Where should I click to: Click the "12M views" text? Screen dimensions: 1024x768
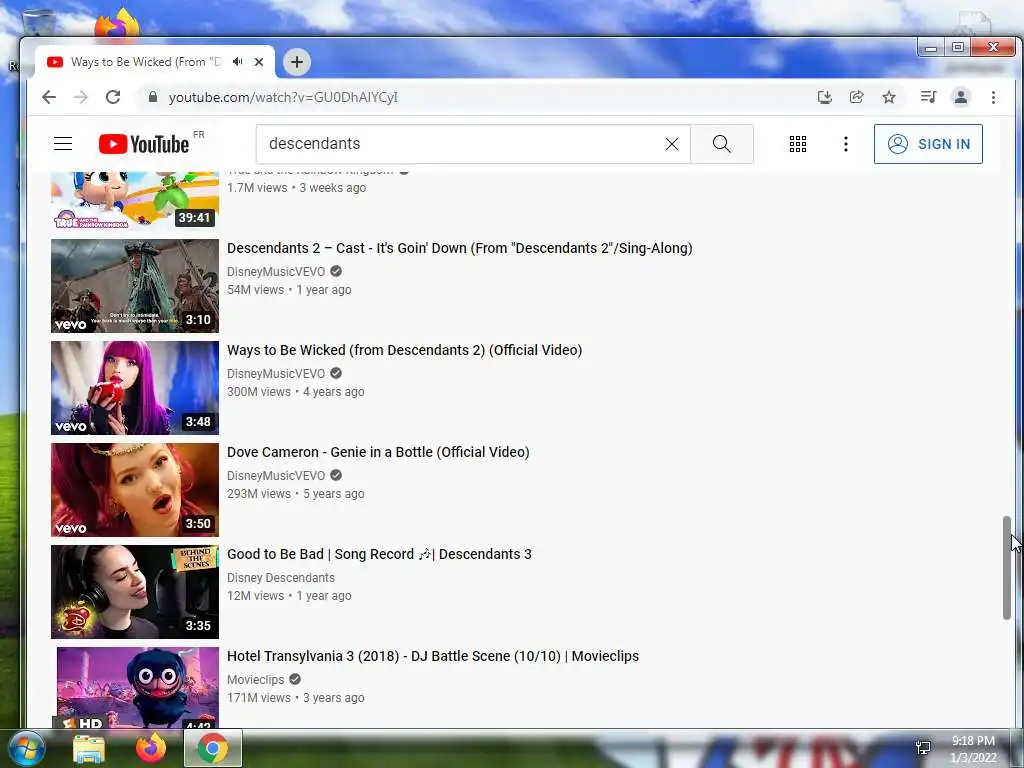tap(255, 595)
